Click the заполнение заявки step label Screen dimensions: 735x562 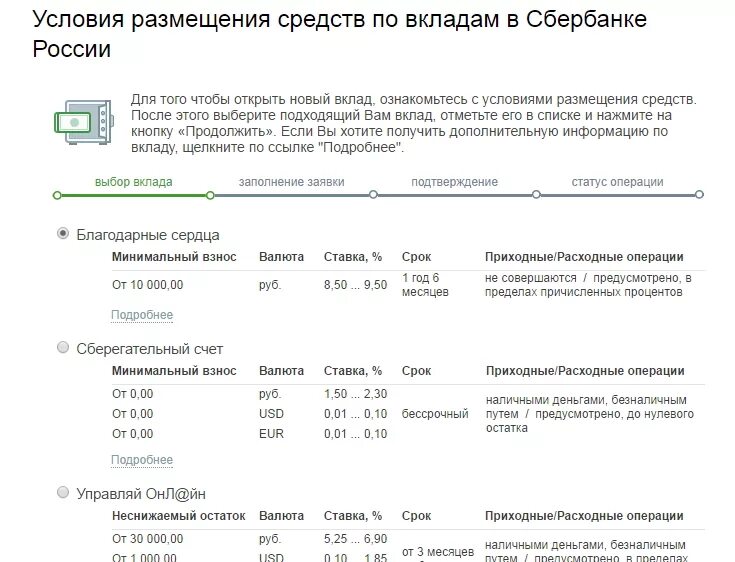click(x=292, y=182)
